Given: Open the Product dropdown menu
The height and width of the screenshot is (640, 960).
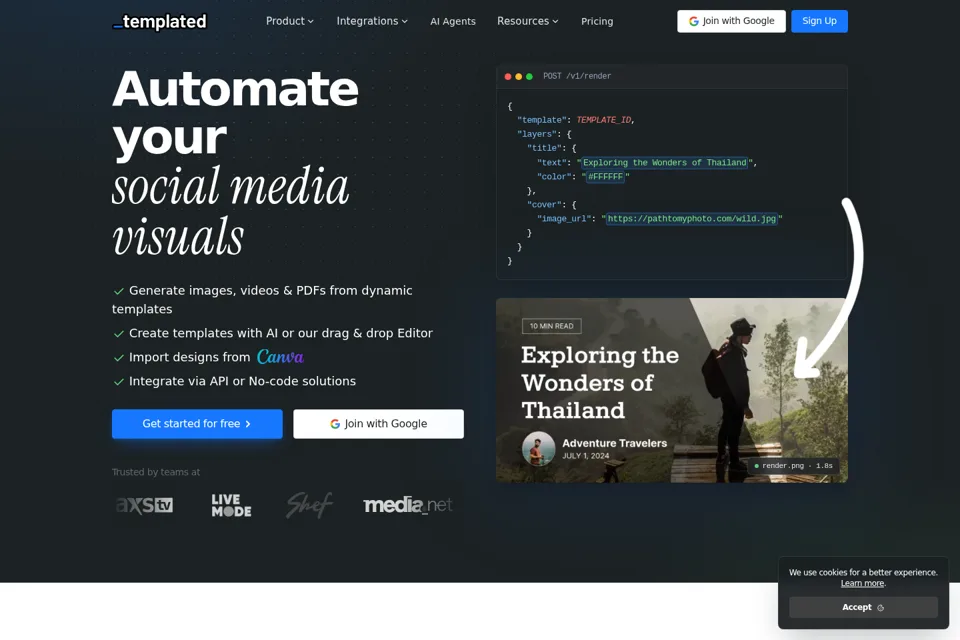Looking at the screenshot, I should tap(290, 21).
